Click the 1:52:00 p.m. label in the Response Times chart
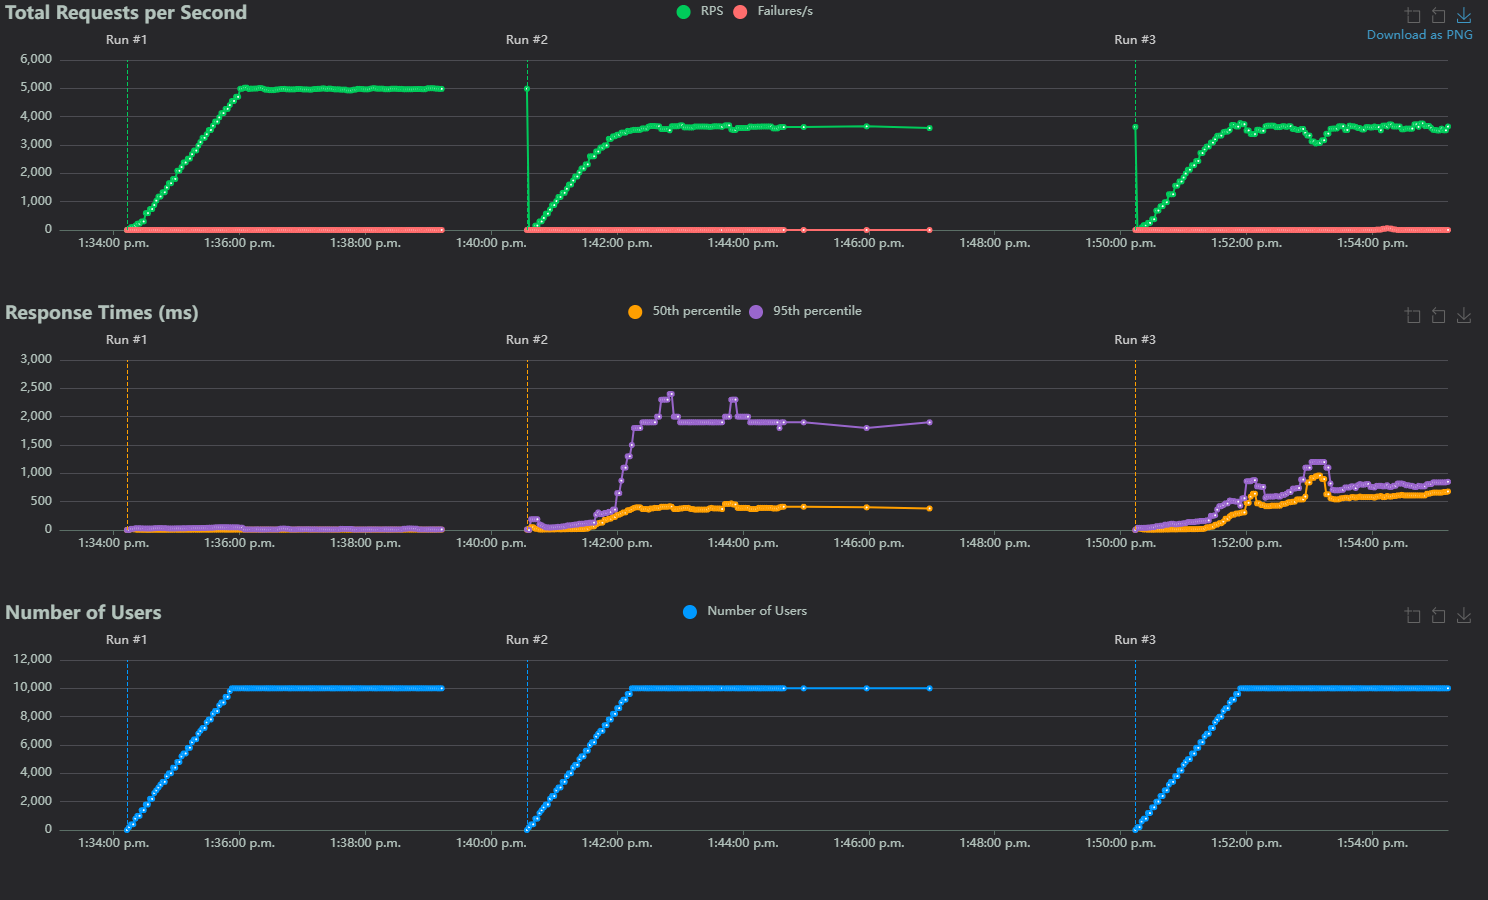Screen dimensions: 1488x900 [x=1246, y=543]
